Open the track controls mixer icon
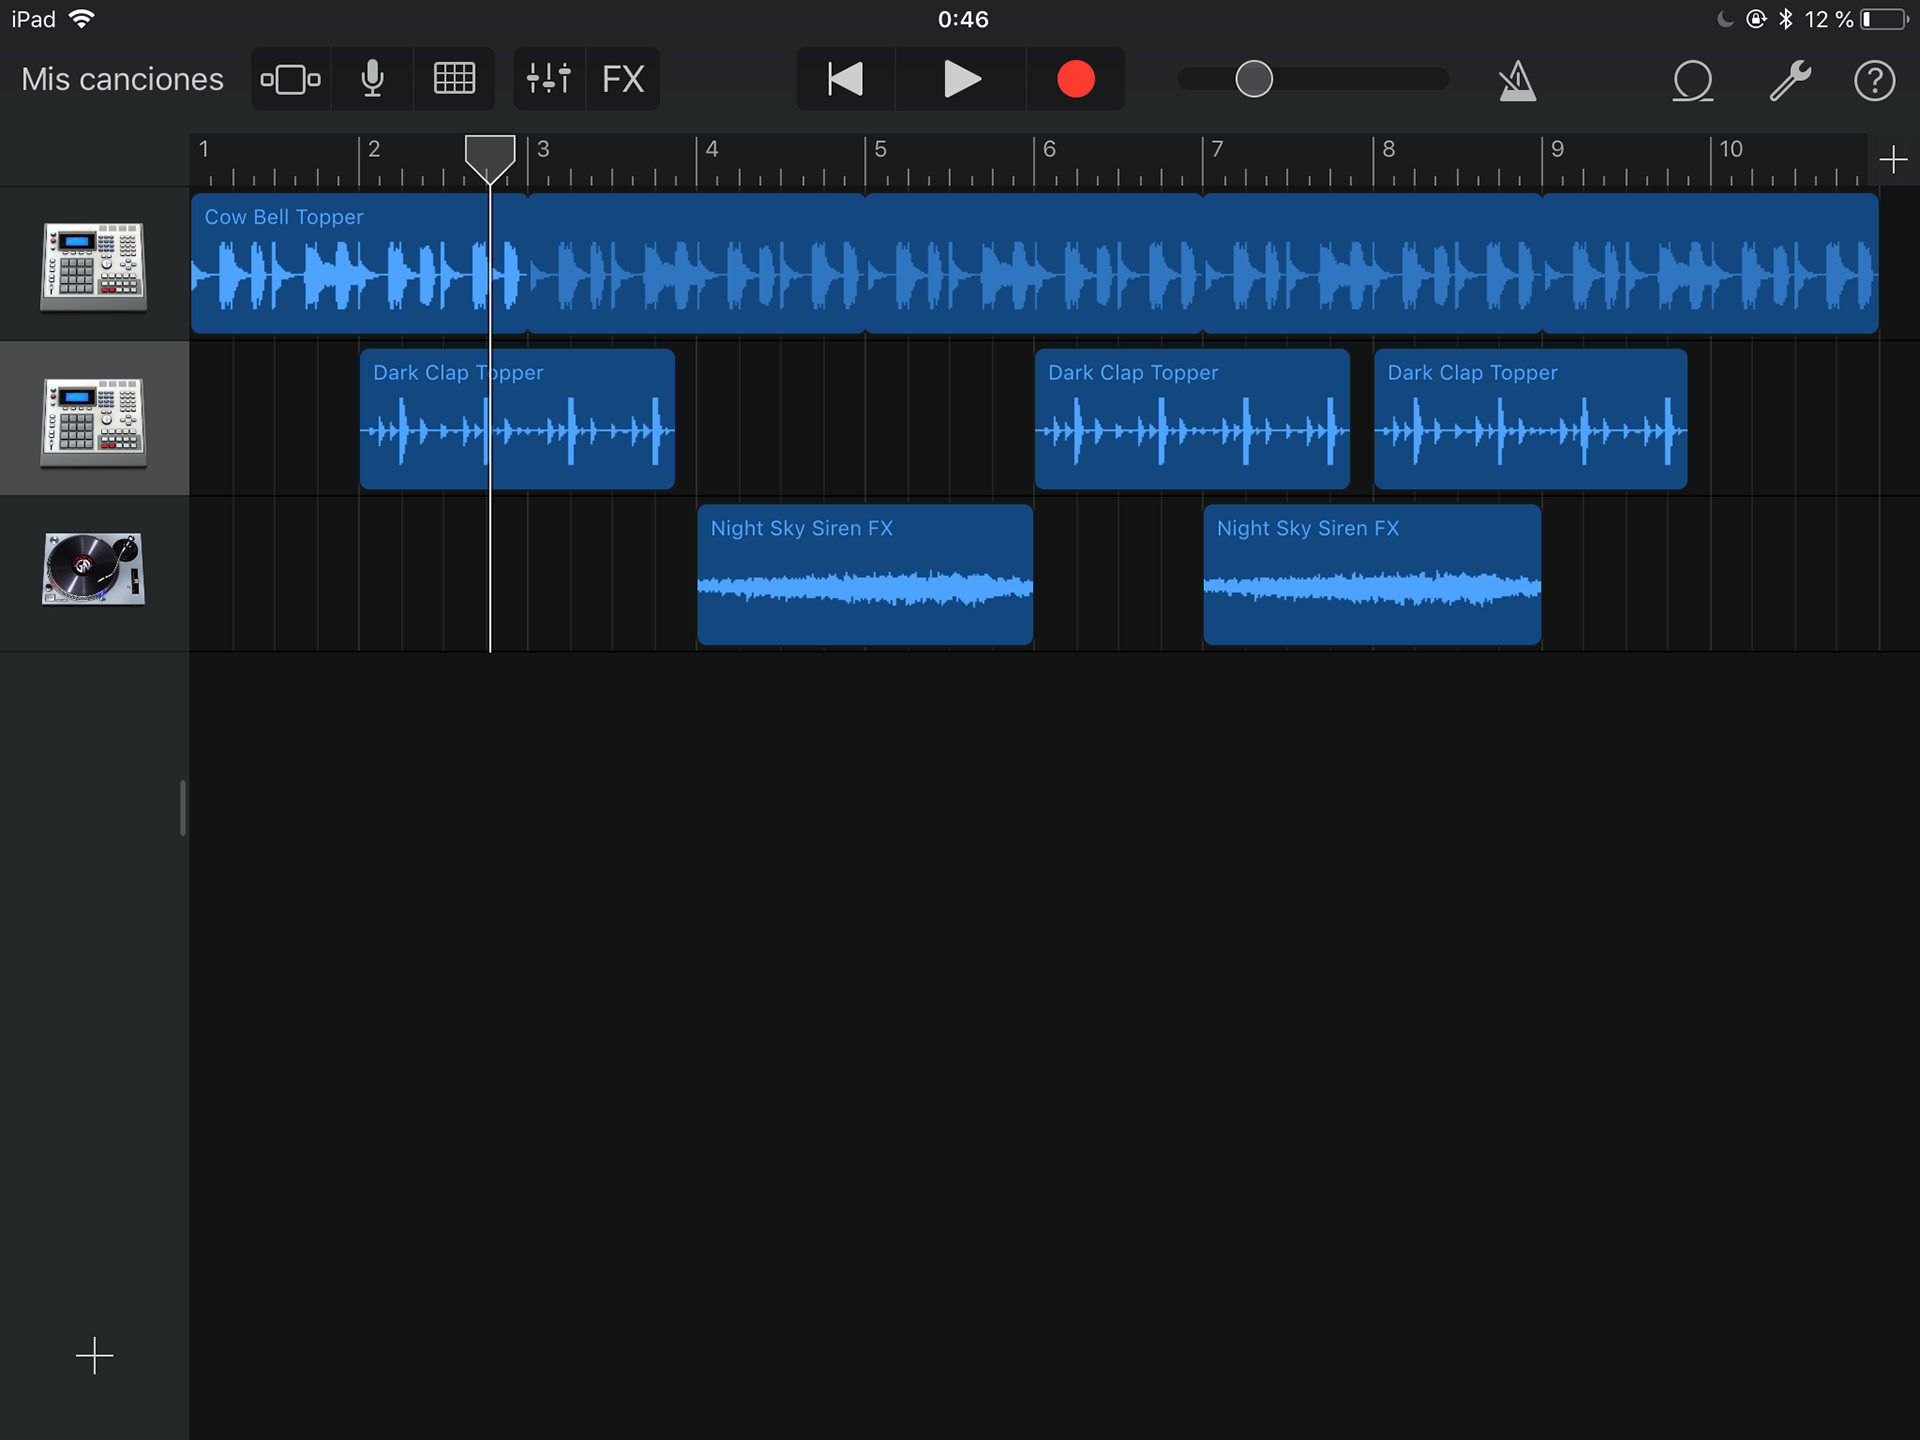This screenshot has width=1920, height=1440. 548,78
